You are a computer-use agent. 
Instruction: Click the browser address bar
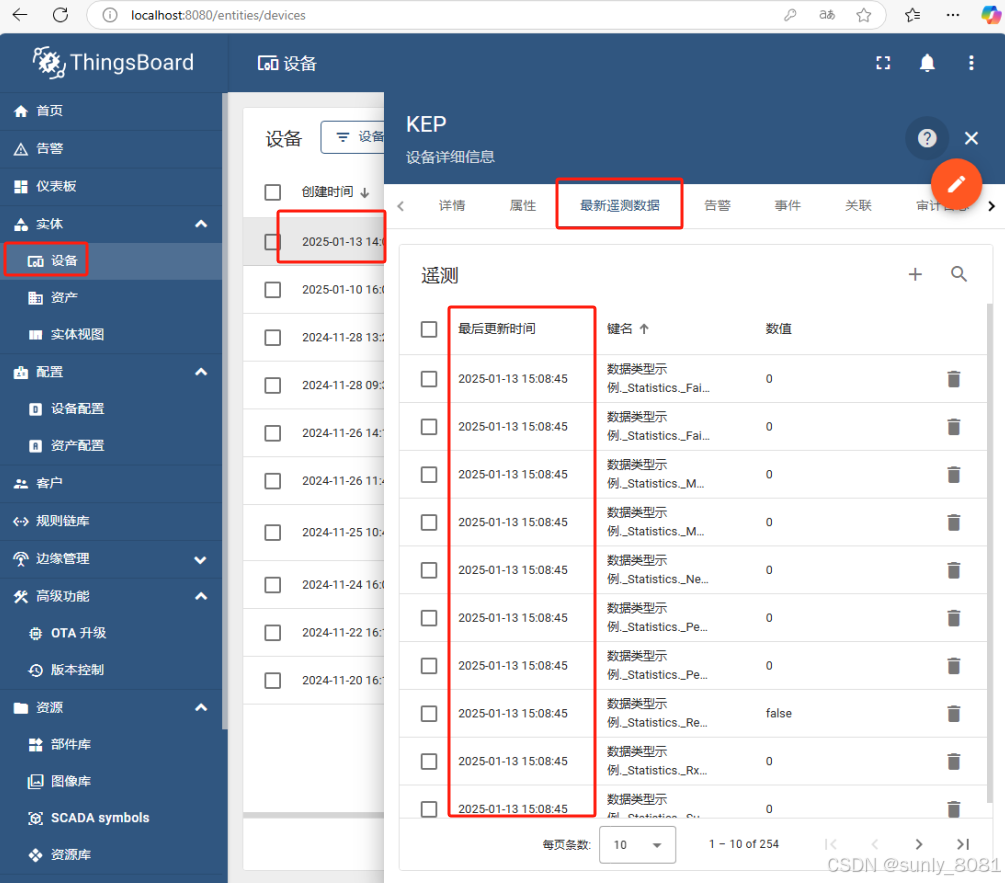tap(449, 15)
